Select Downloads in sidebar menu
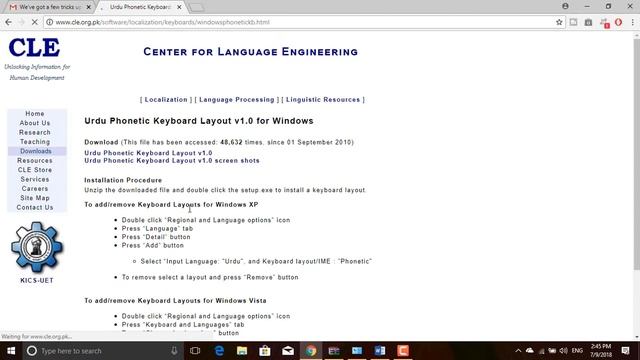The image size is (640, 360). pos(36,151)
